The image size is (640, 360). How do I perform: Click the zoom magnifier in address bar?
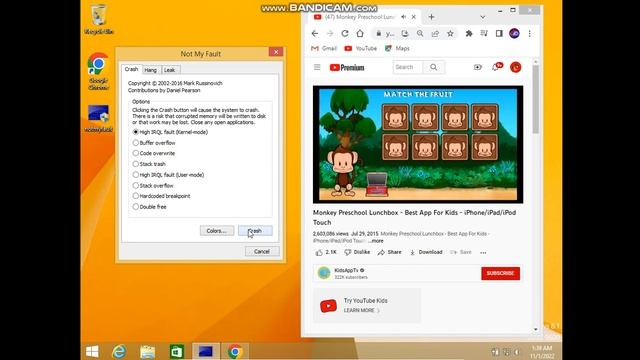point(420,33)
